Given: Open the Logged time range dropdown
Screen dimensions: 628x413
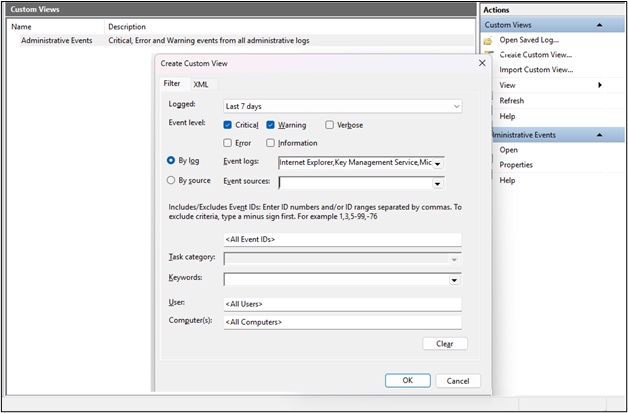Looking at the screenshot, I should [x=456, y=105].
